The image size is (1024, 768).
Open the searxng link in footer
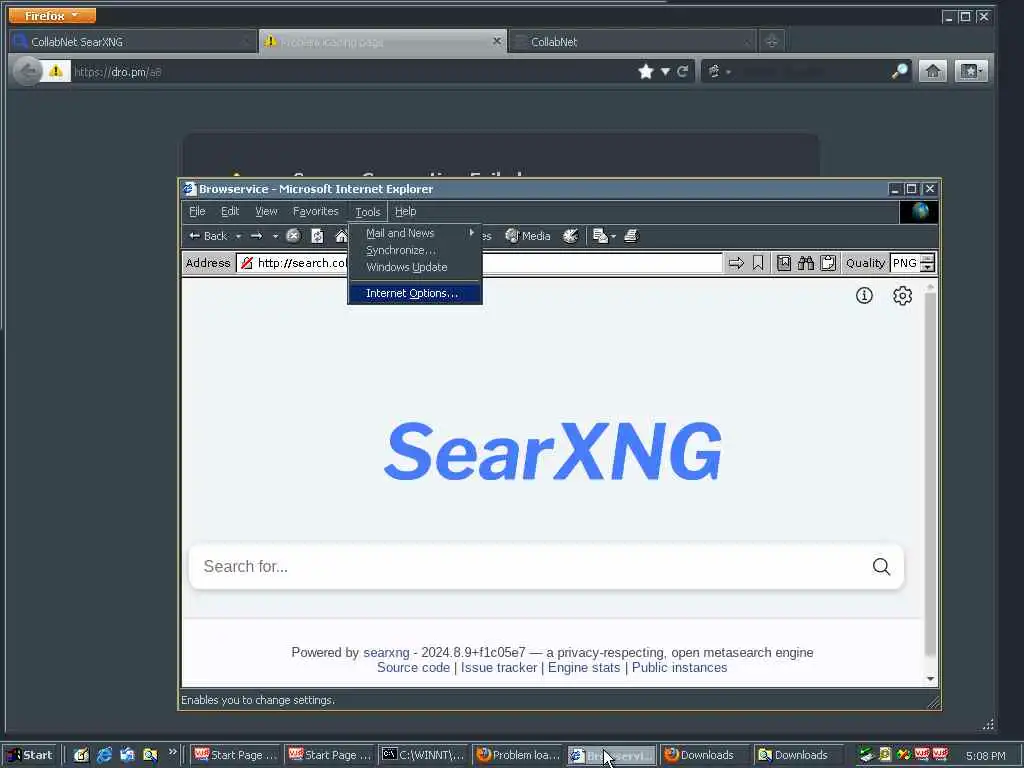(386, 652)
